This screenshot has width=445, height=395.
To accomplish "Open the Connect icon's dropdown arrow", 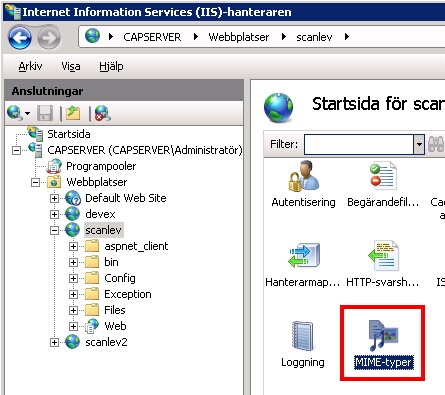I will [27, 113].
